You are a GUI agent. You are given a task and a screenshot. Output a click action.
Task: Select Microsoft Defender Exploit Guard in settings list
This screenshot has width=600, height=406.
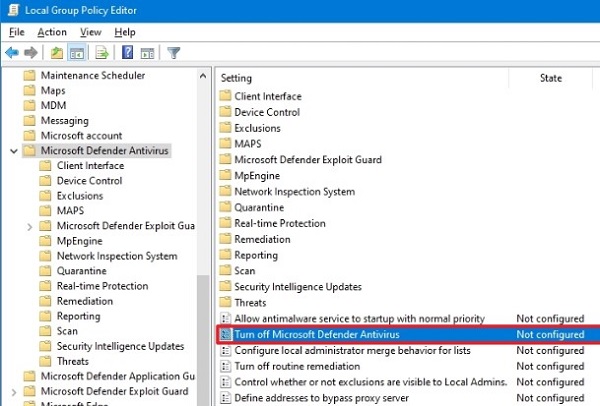pyautogui.click(x=308, y=160)
